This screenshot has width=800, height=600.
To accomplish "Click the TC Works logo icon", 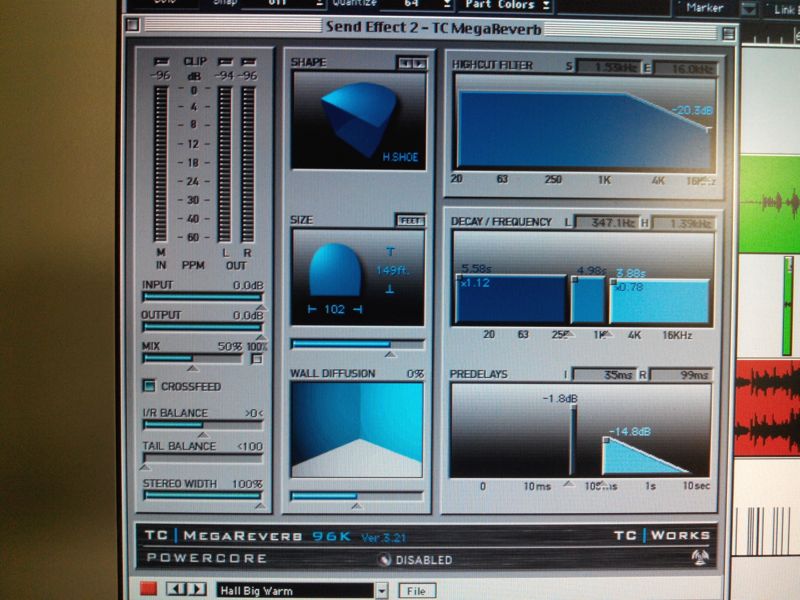I will pos(699,557).
